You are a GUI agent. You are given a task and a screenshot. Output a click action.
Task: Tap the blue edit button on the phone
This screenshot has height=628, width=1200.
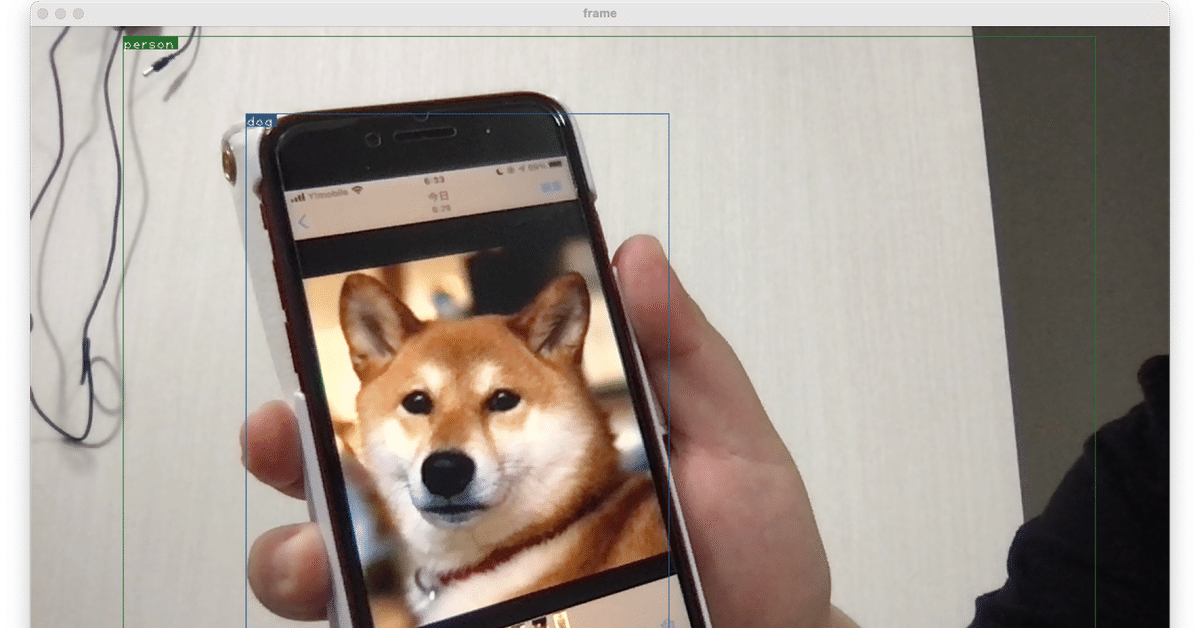(551, 188)
